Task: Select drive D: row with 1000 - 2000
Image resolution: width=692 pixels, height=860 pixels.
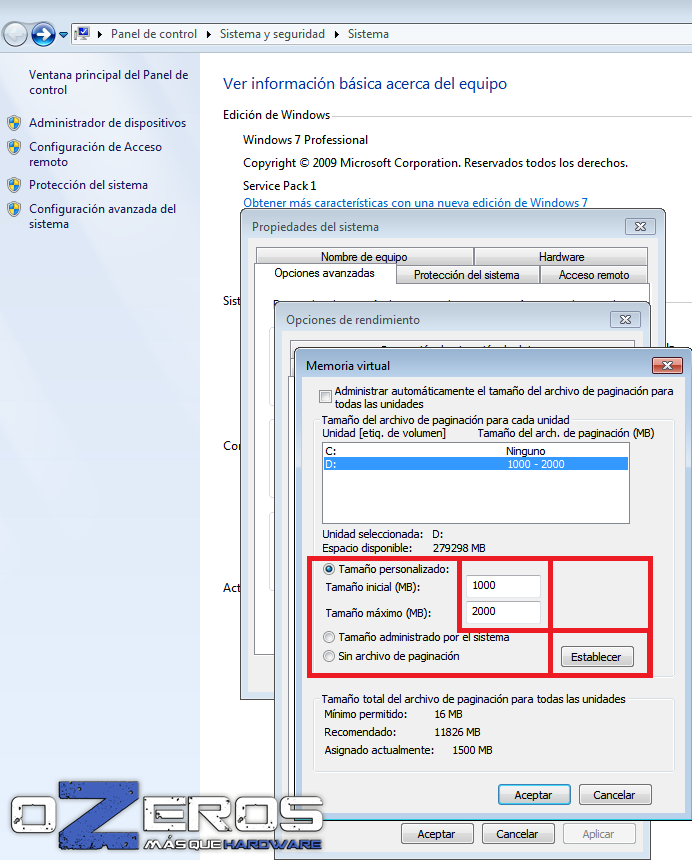Action: point(475,464)
